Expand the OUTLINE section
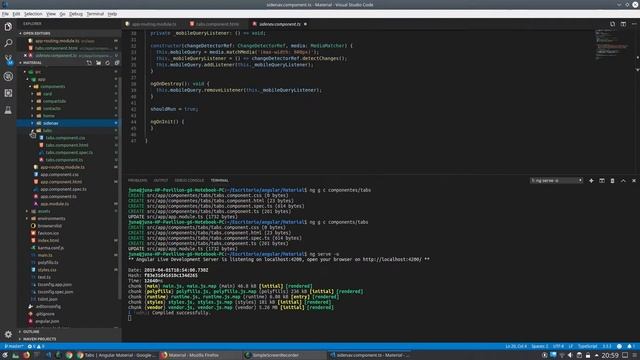Screen dimensions: 640x360 [69, 331]
